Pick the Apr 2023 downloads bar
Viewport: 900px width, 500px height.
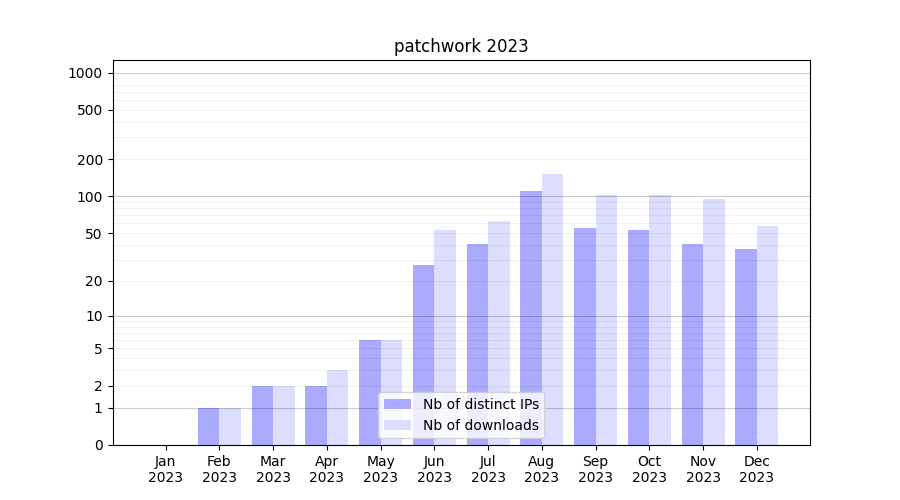click(x=338, y=407)
